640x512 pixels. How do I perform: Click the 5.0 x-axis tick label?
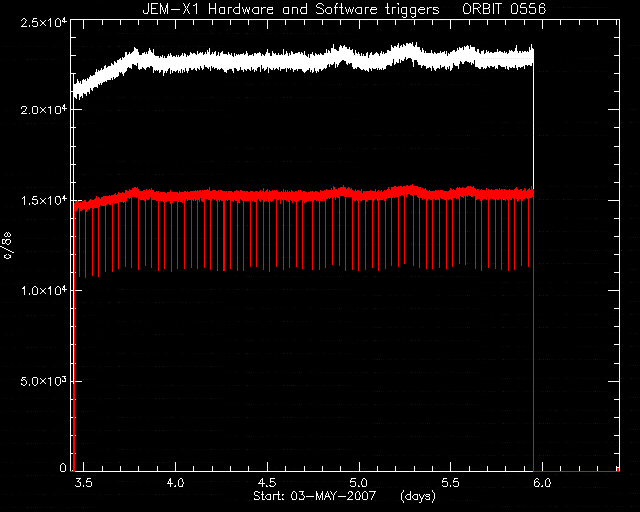point(359,483)
